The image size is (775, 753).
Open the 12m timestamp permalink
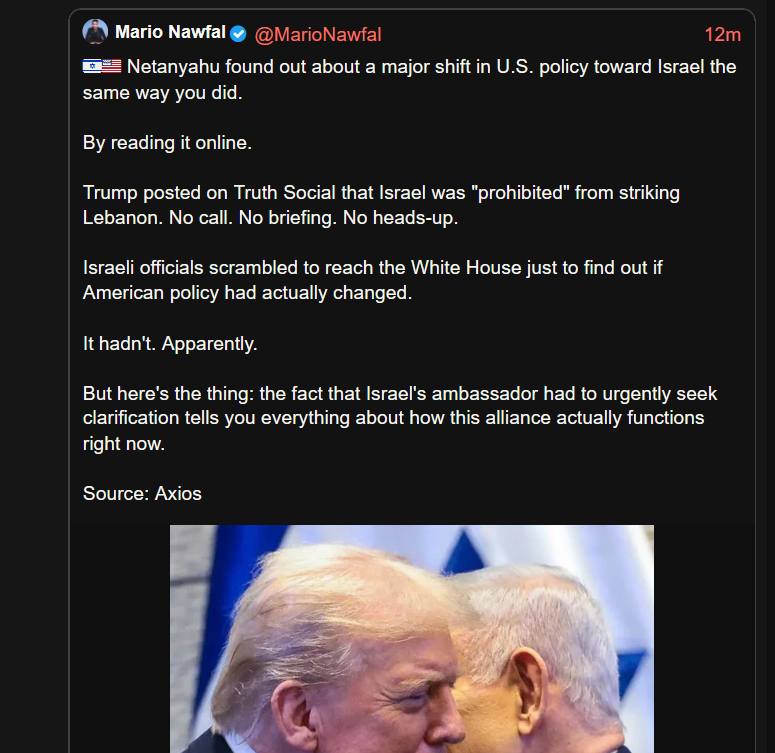point(723,35)
